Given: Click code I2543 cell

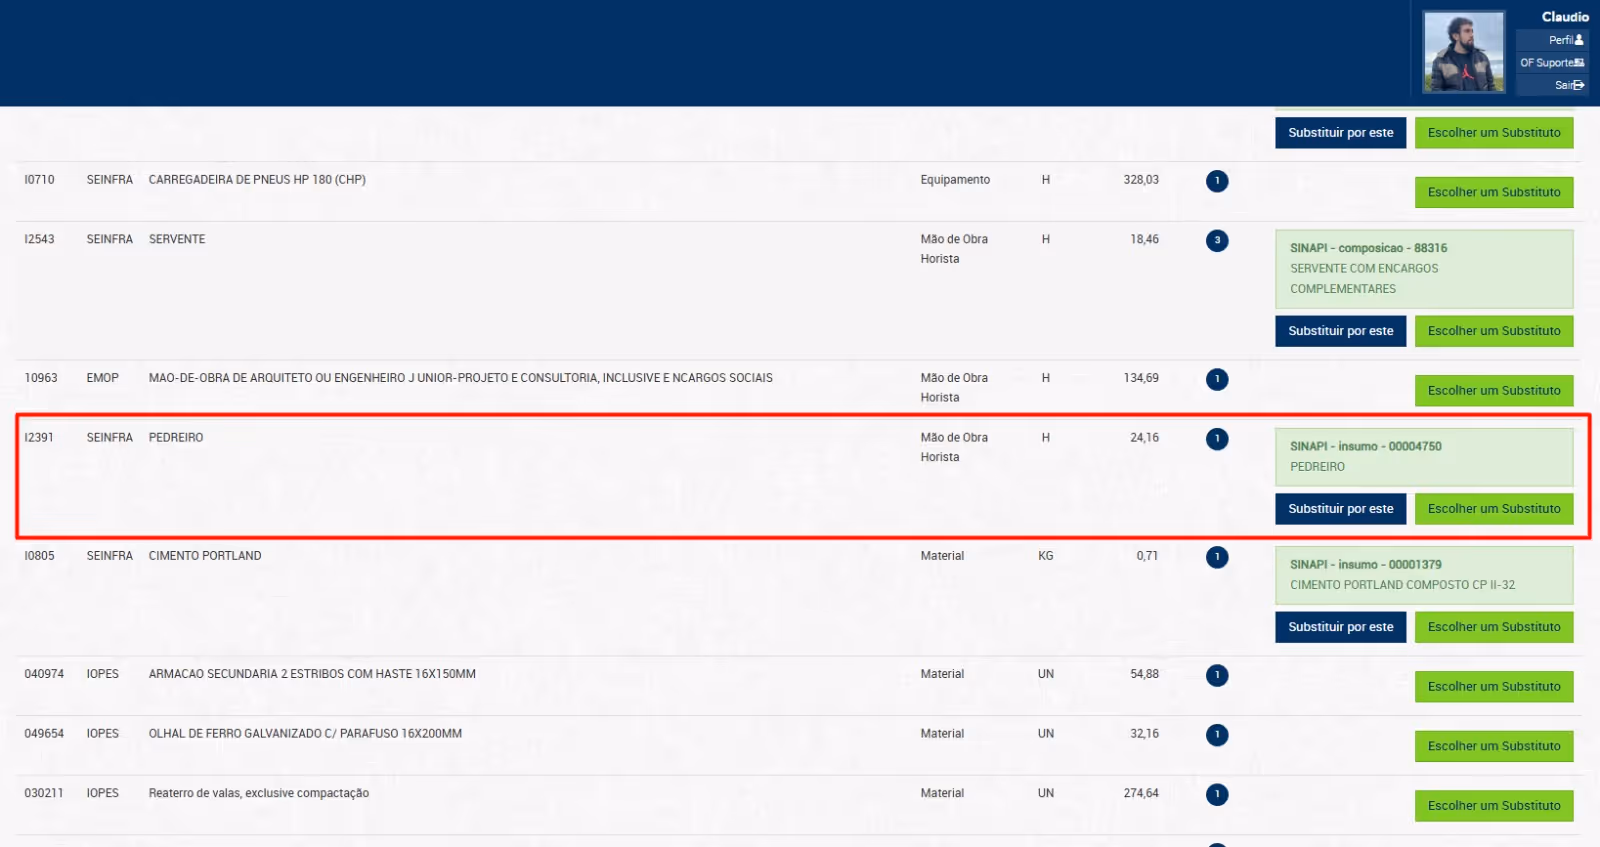Looking at the screenshot, I should click(40, 239).
